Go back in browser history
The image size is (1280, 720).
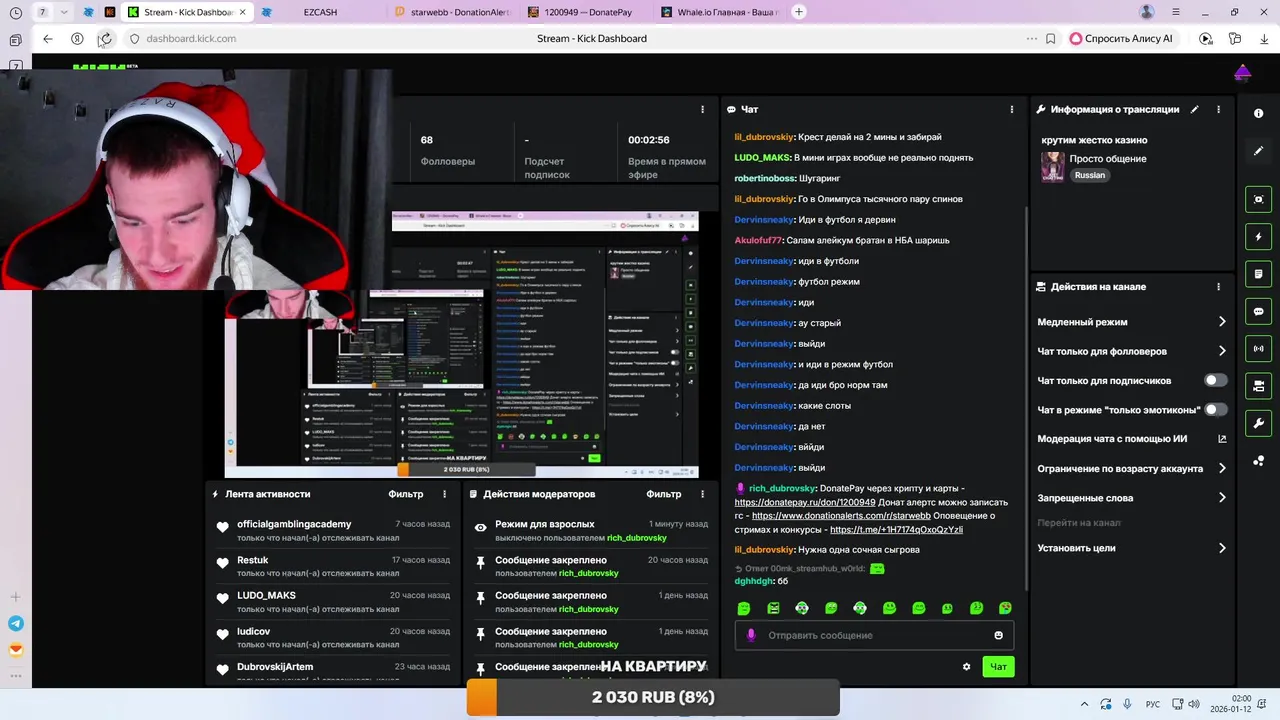click(48, 38)
